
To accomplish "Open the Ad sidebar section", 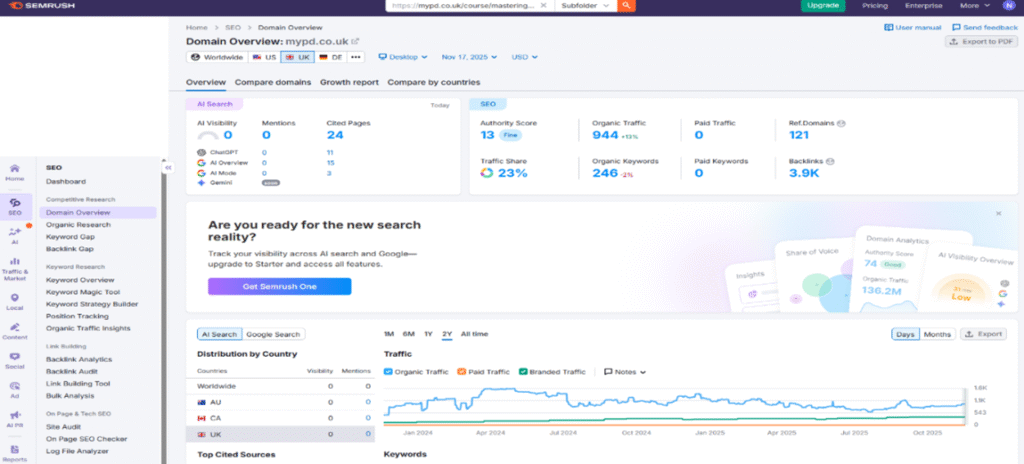I will [x=14, y=390].
